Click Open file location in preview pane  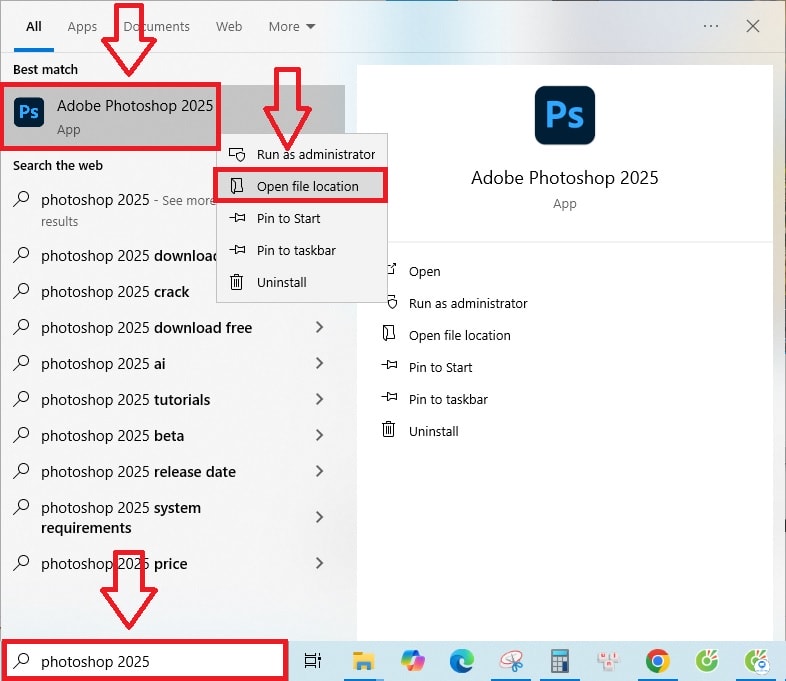click(460, 336)
